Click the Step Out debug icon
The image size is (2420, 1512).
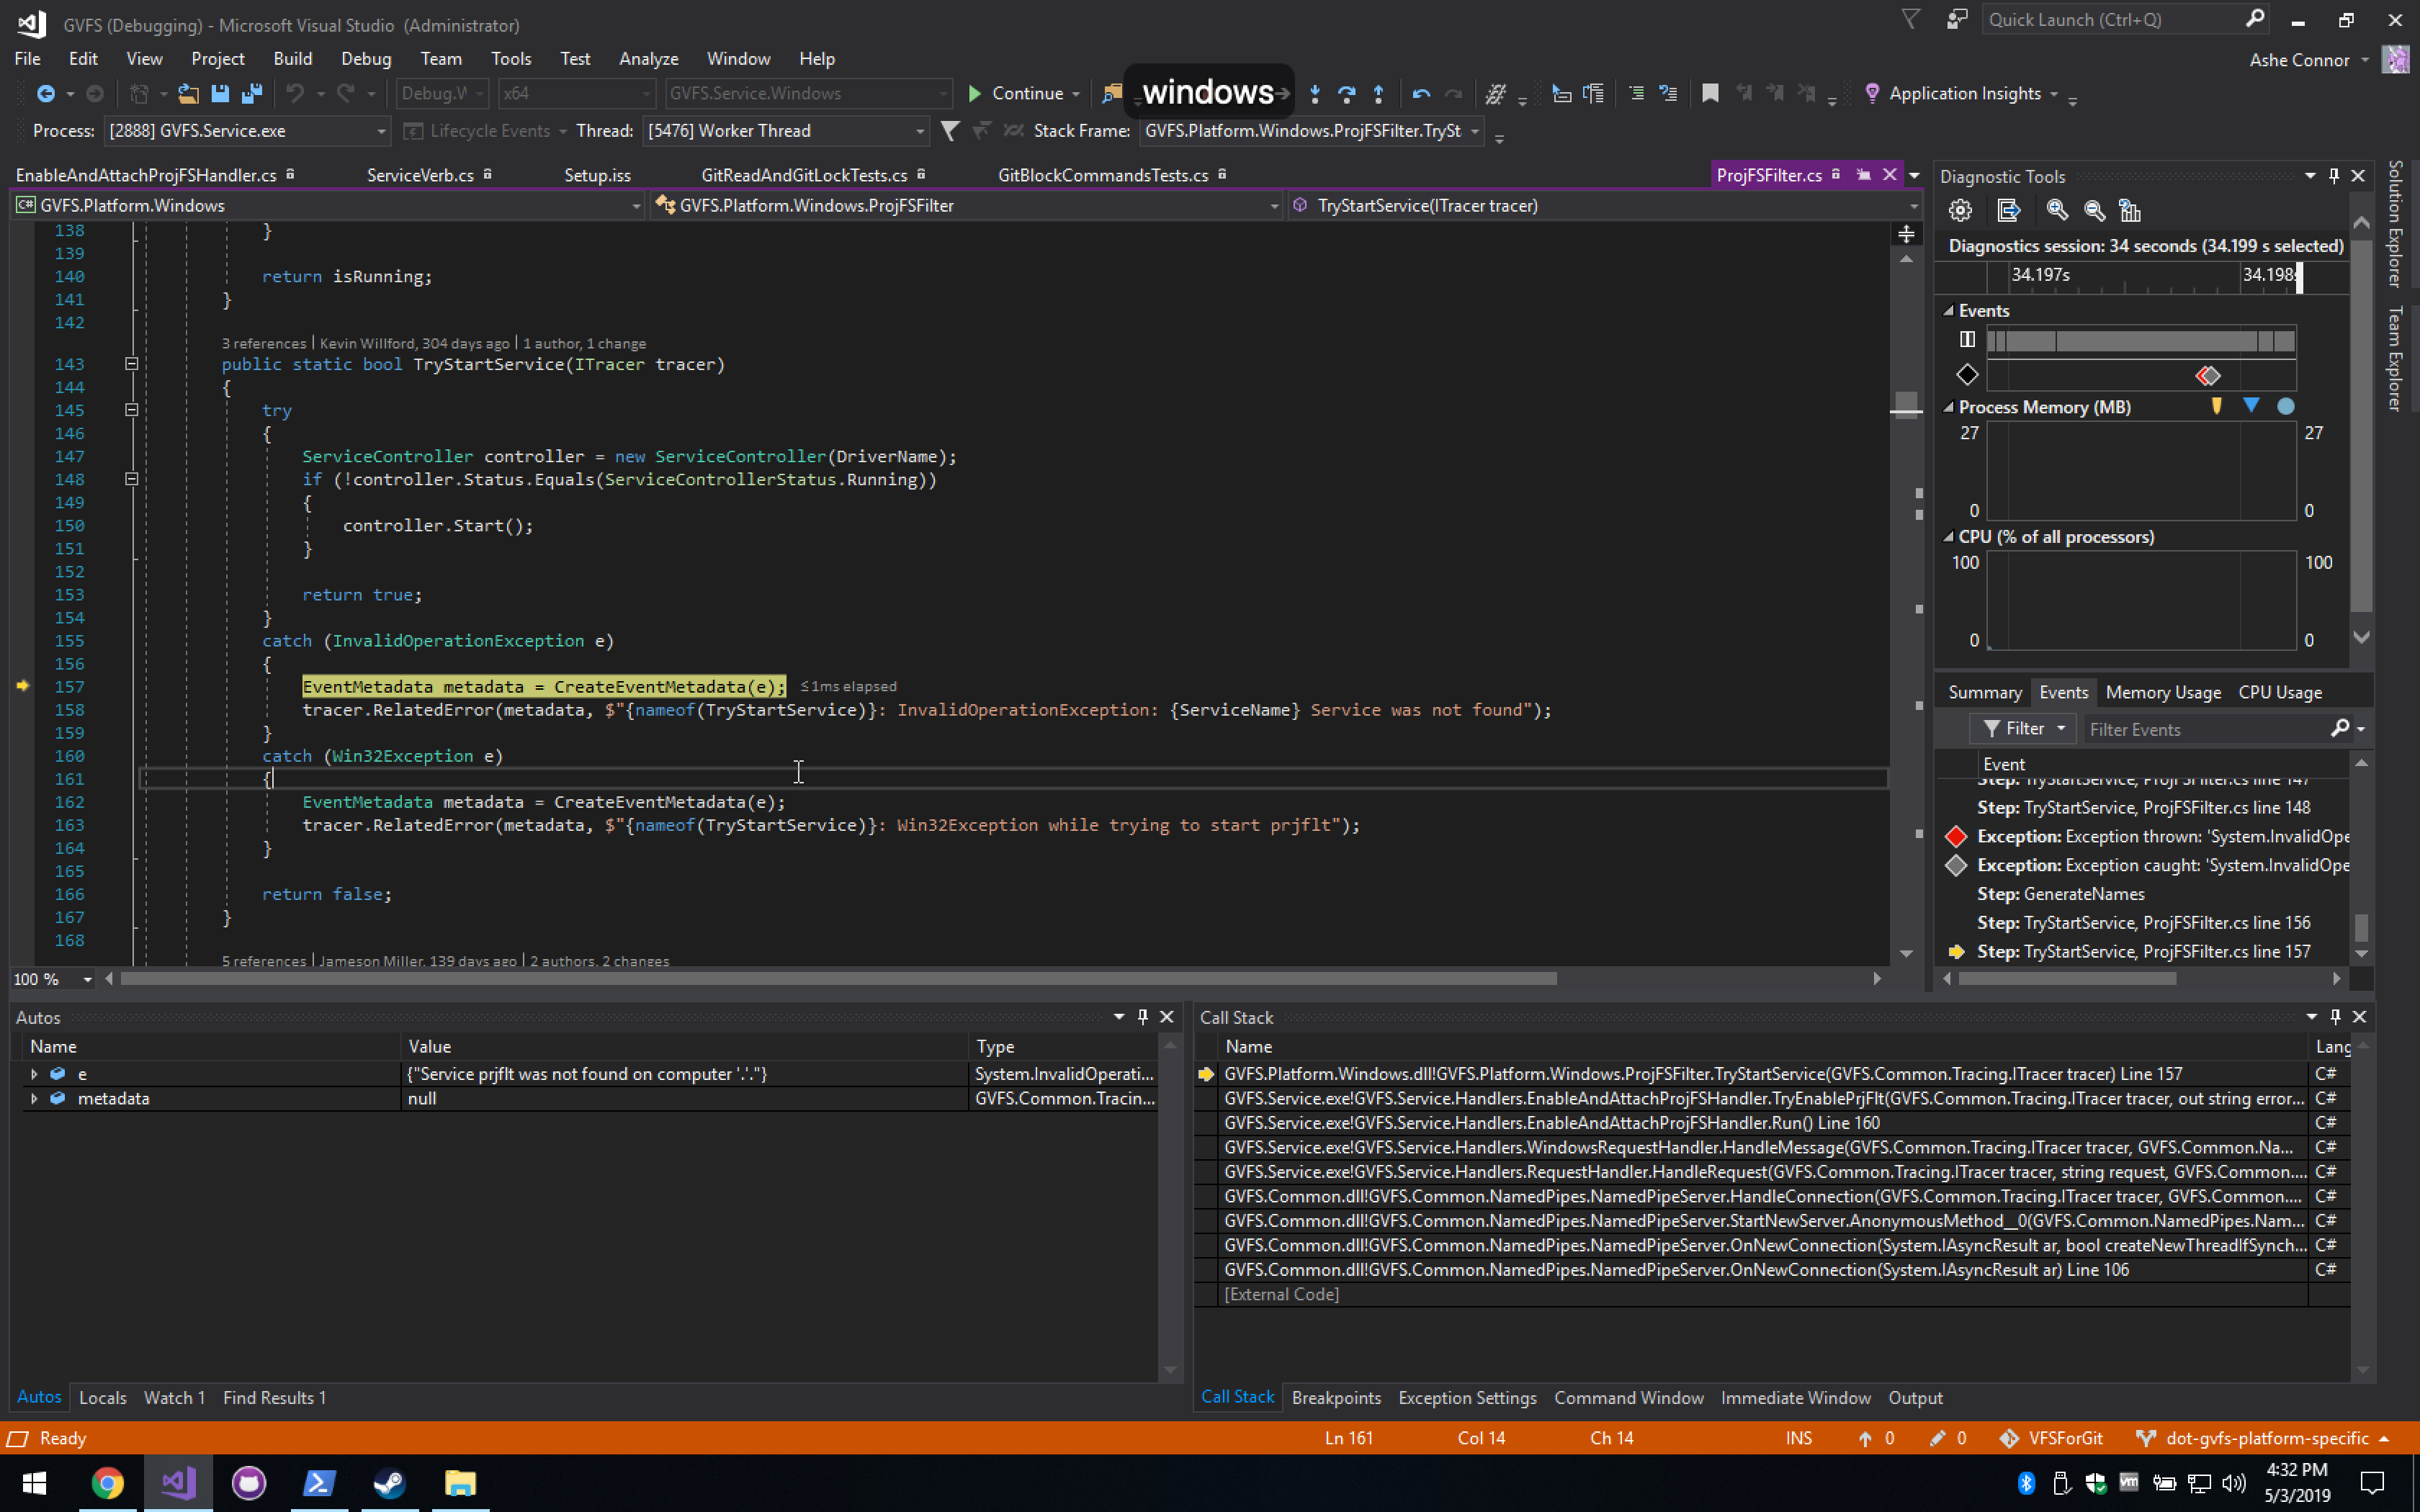pos(1378,94)
